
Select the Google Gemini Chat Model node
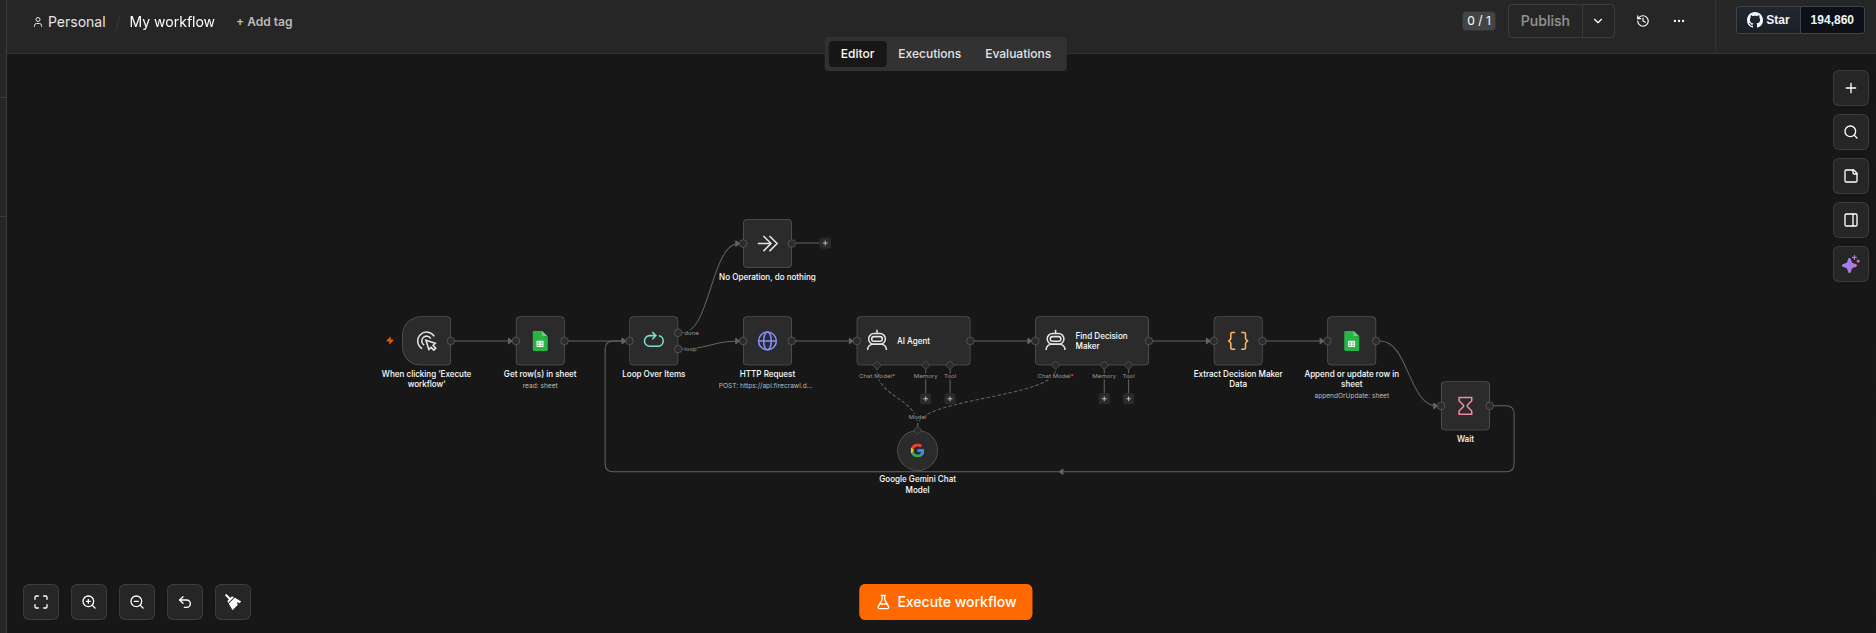pos(917,451)
